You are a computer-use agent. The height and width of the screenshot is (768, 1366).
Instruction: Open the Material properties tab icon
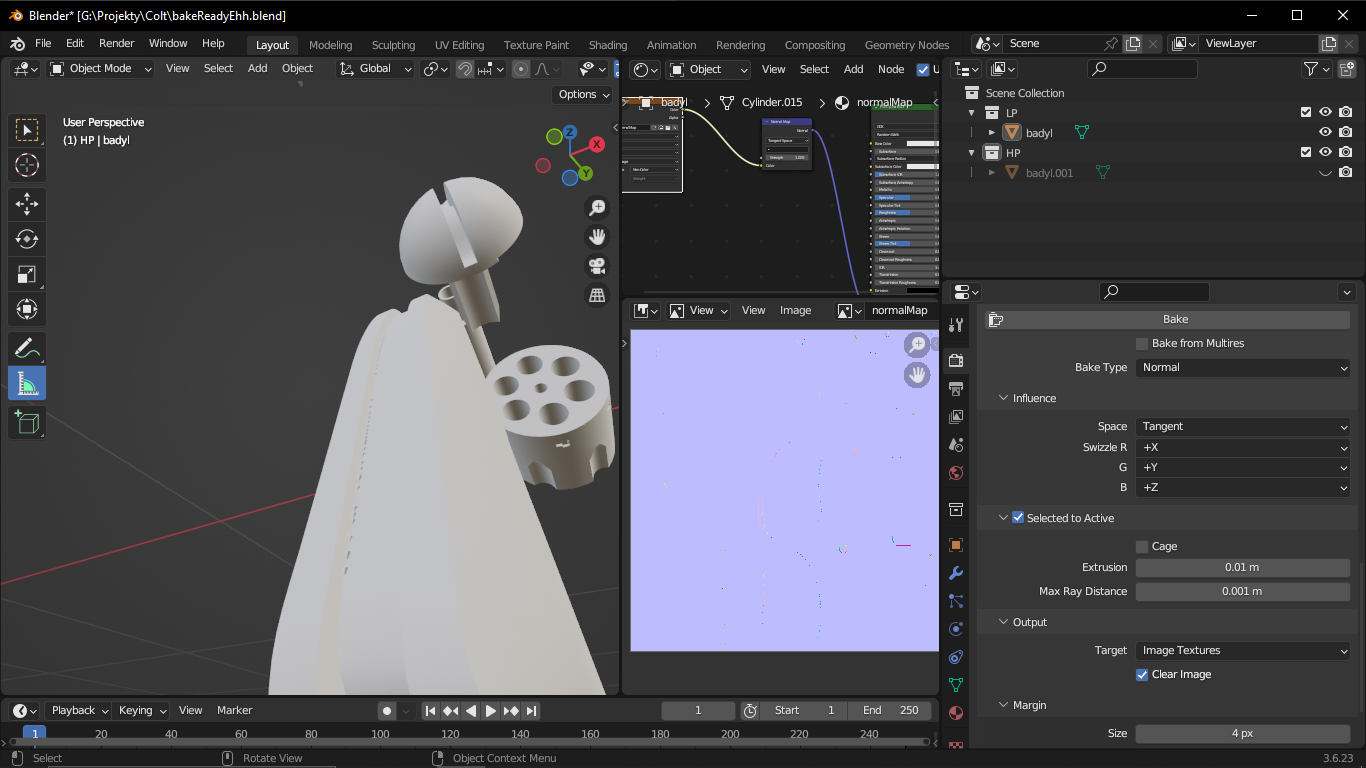(x=956, y=713)
